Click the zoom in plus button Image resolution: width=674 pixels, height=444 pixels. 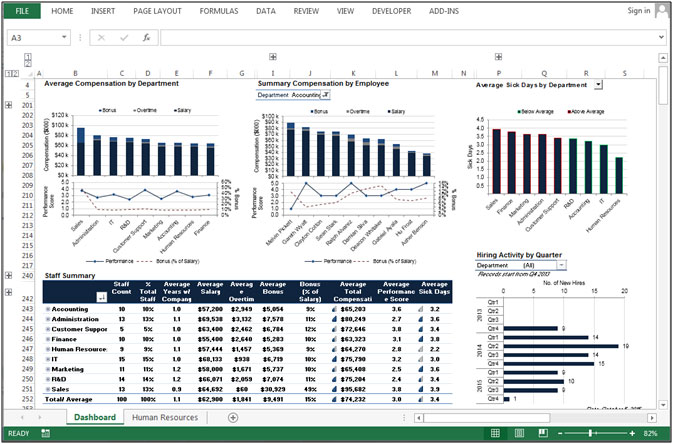coord(632,433)
